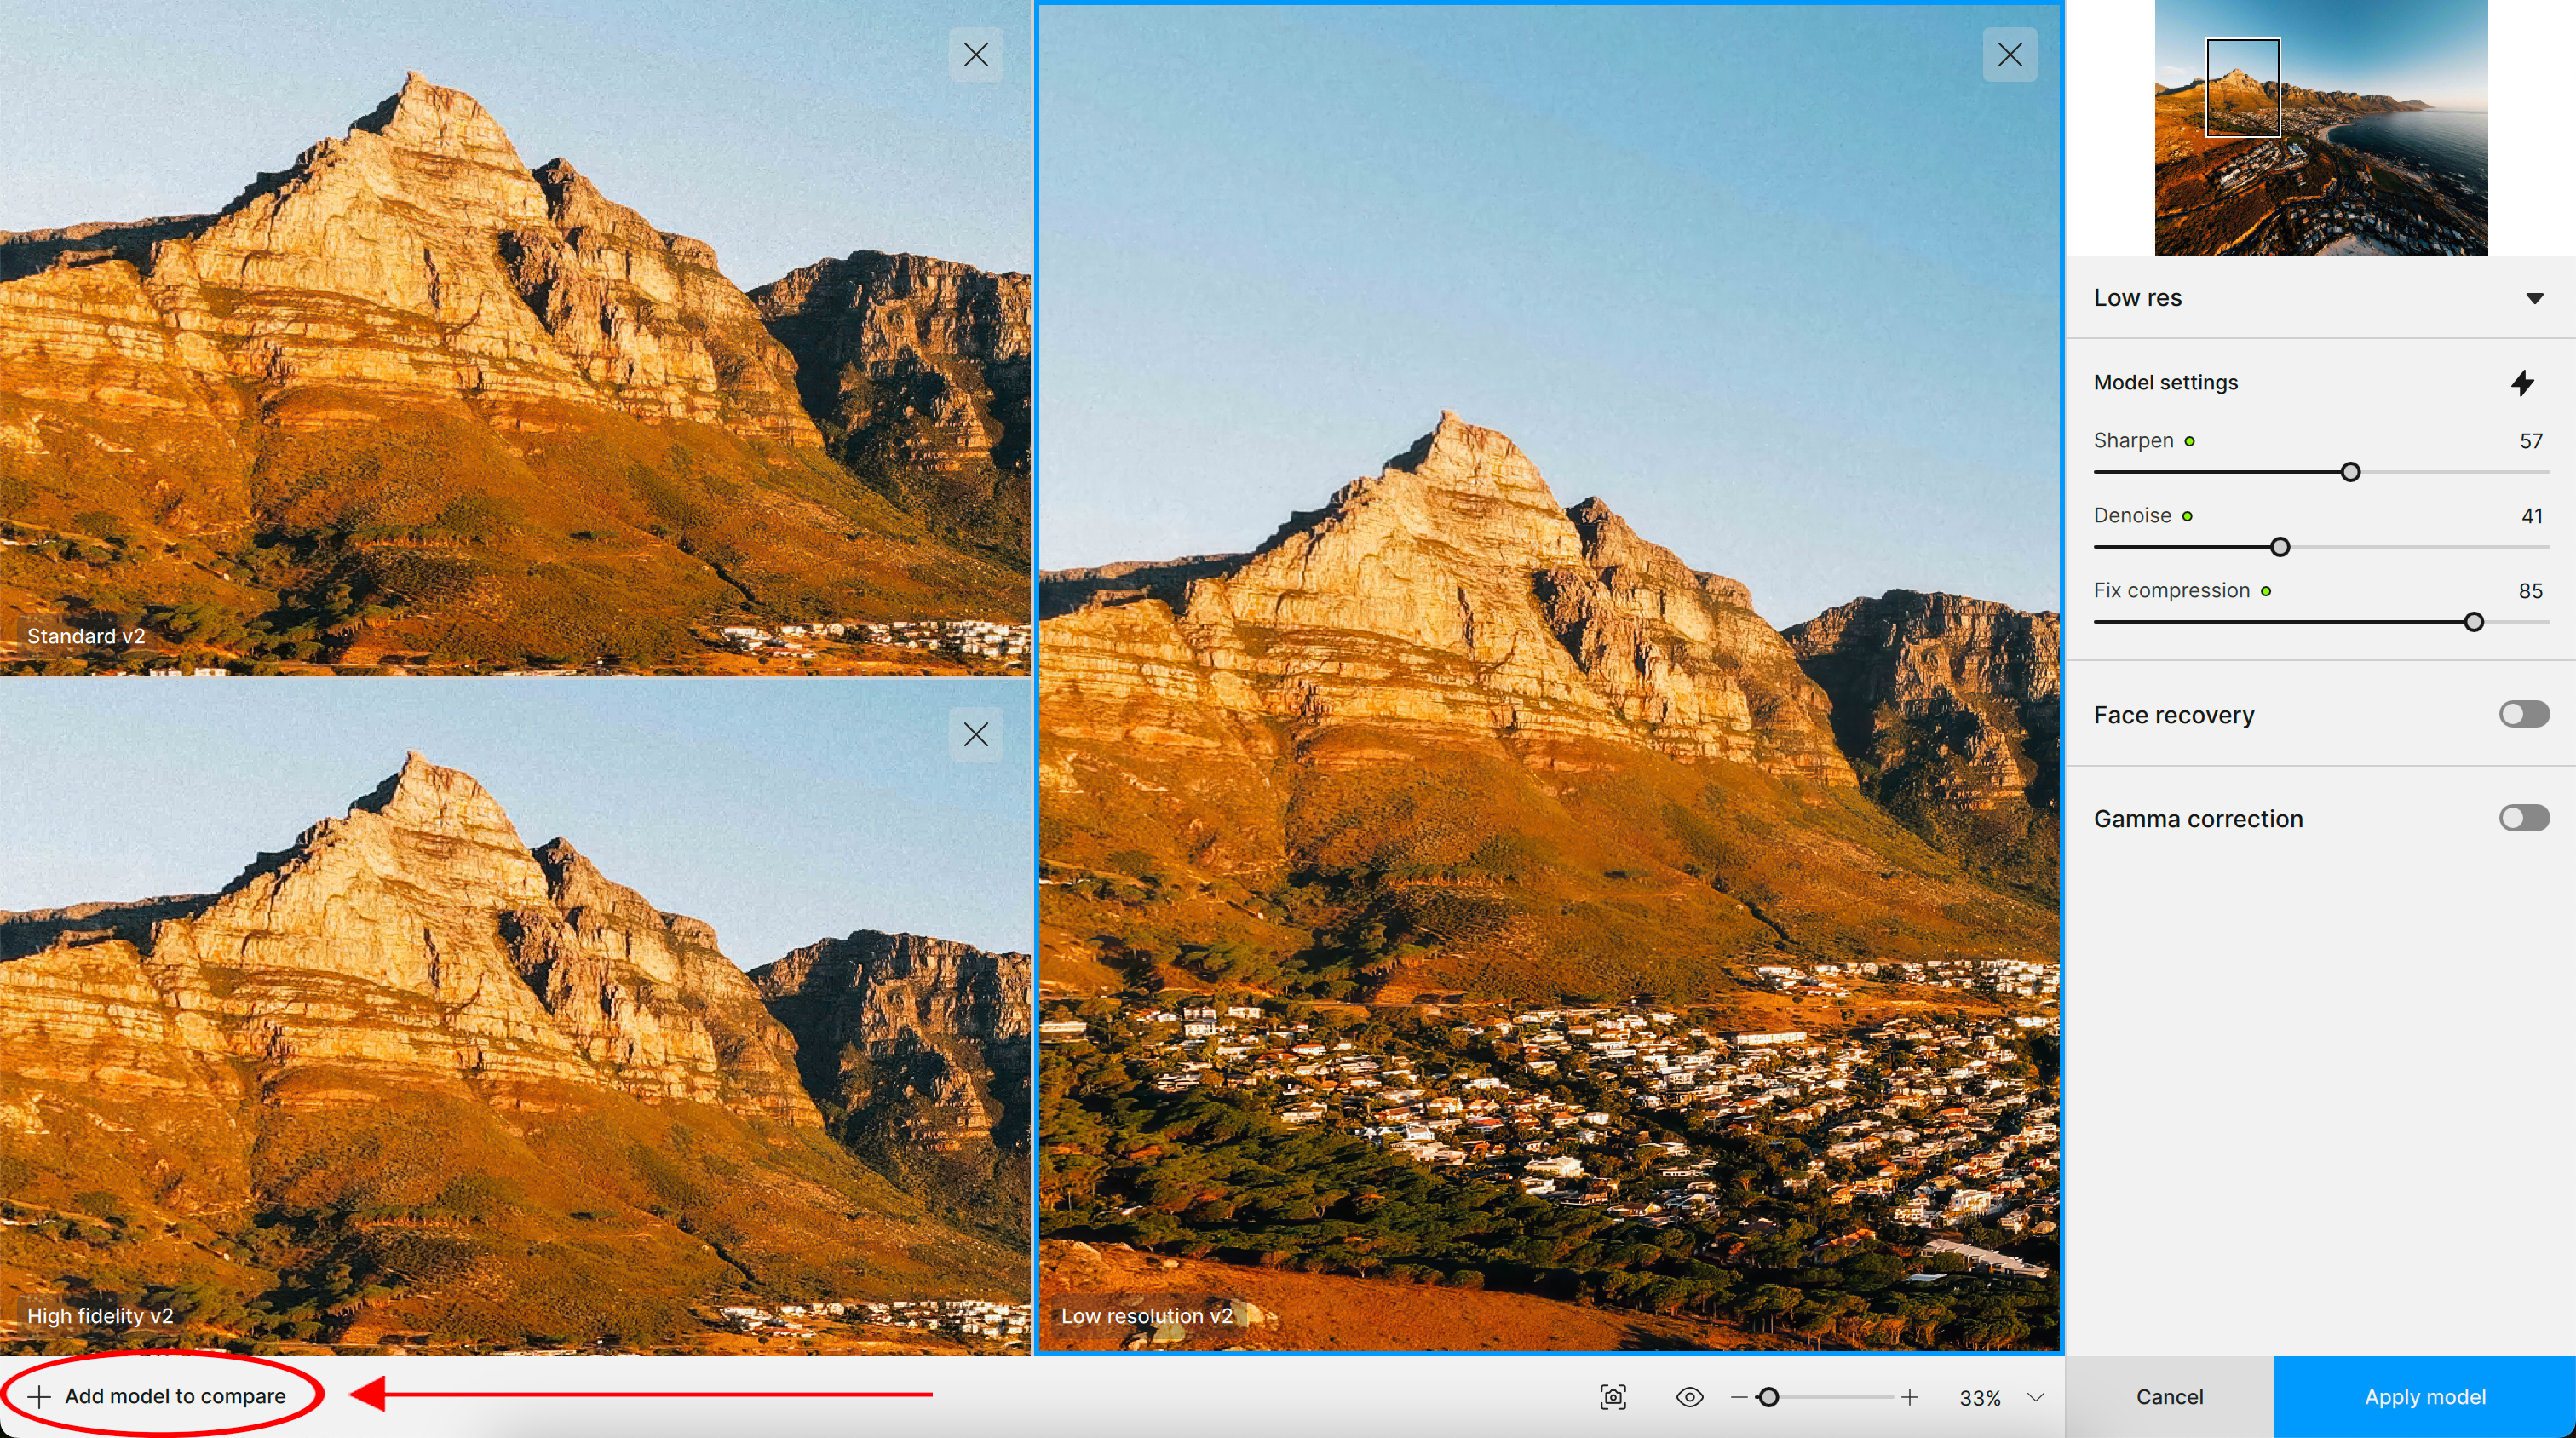Click Add model to compare
2576x1438 pixels.
tap(175, 1396)
